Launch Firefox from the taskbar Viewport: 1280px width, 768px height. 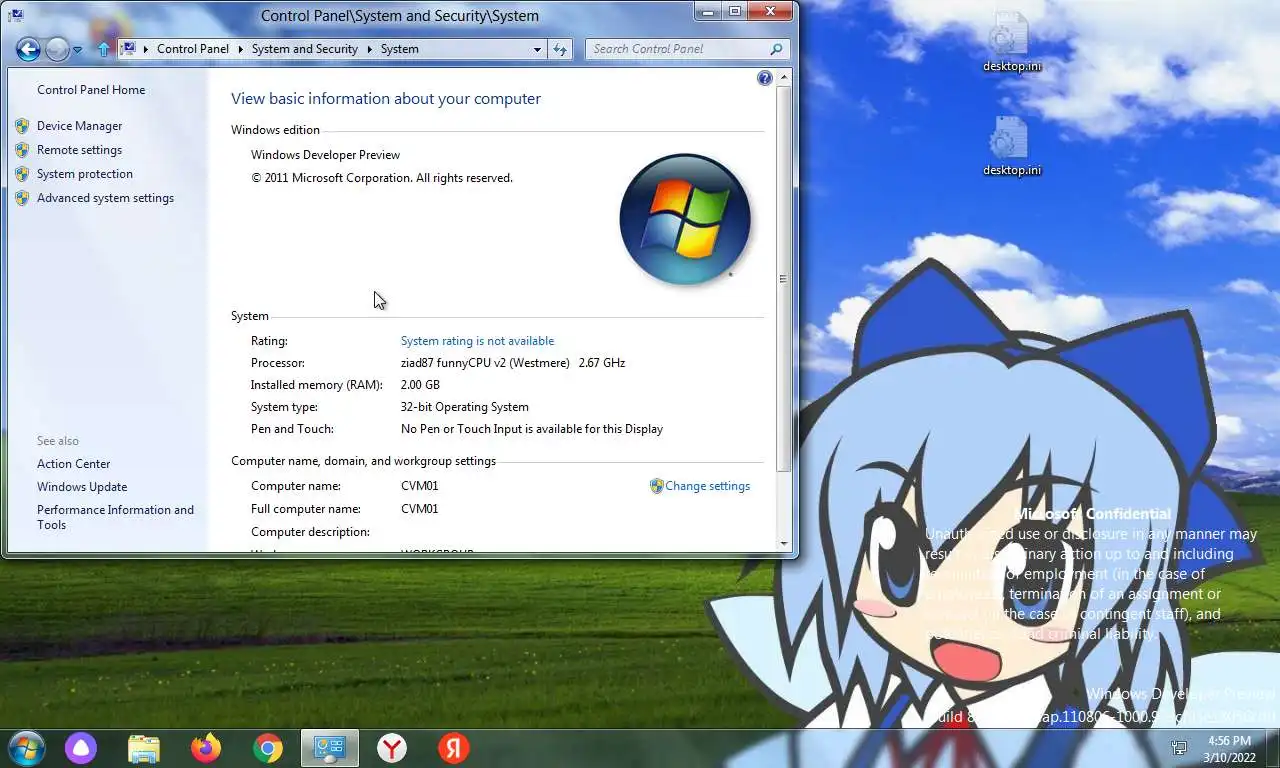point(206,748)
